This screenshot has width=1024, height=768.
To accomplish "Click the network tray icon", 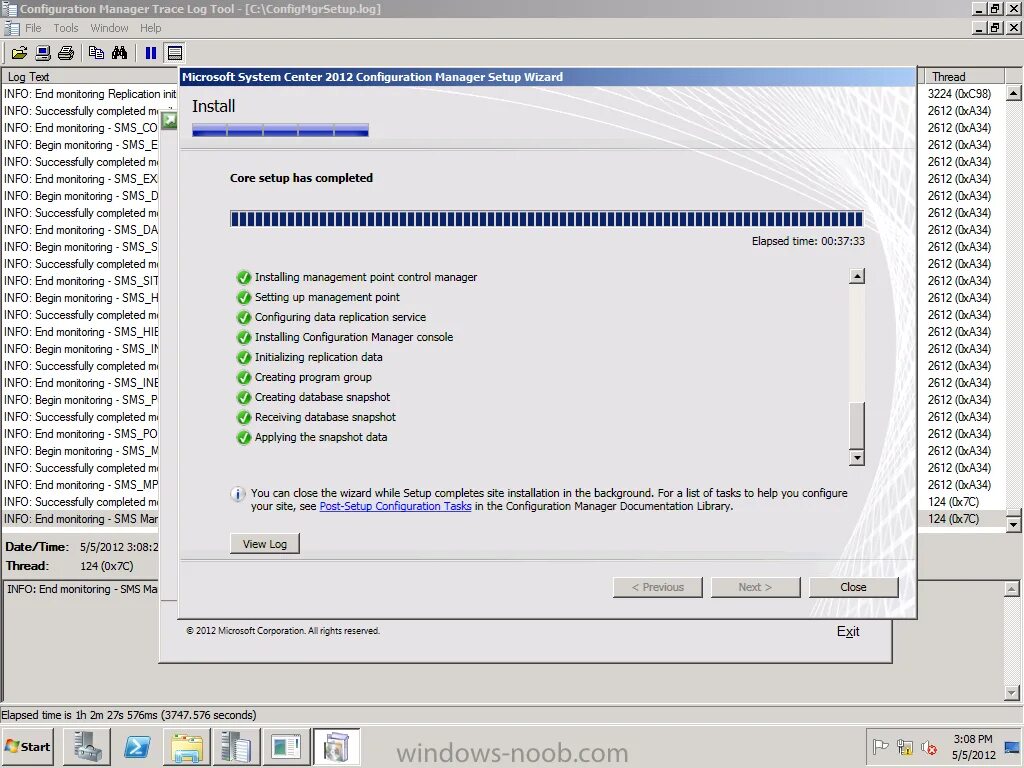I will (904, 746).
